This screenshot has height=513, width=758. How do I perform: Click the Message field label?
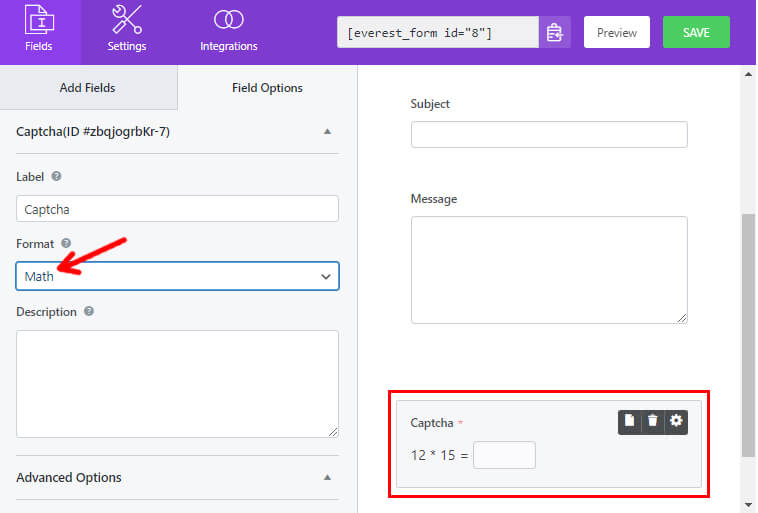tap(434, 199)
